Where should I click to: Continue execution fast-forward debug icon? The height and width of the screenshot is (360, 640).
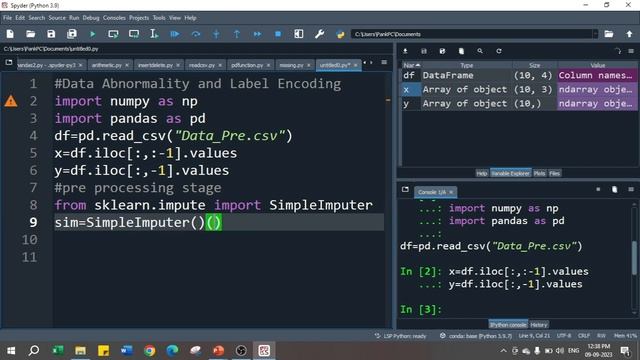tap(257, 34)
